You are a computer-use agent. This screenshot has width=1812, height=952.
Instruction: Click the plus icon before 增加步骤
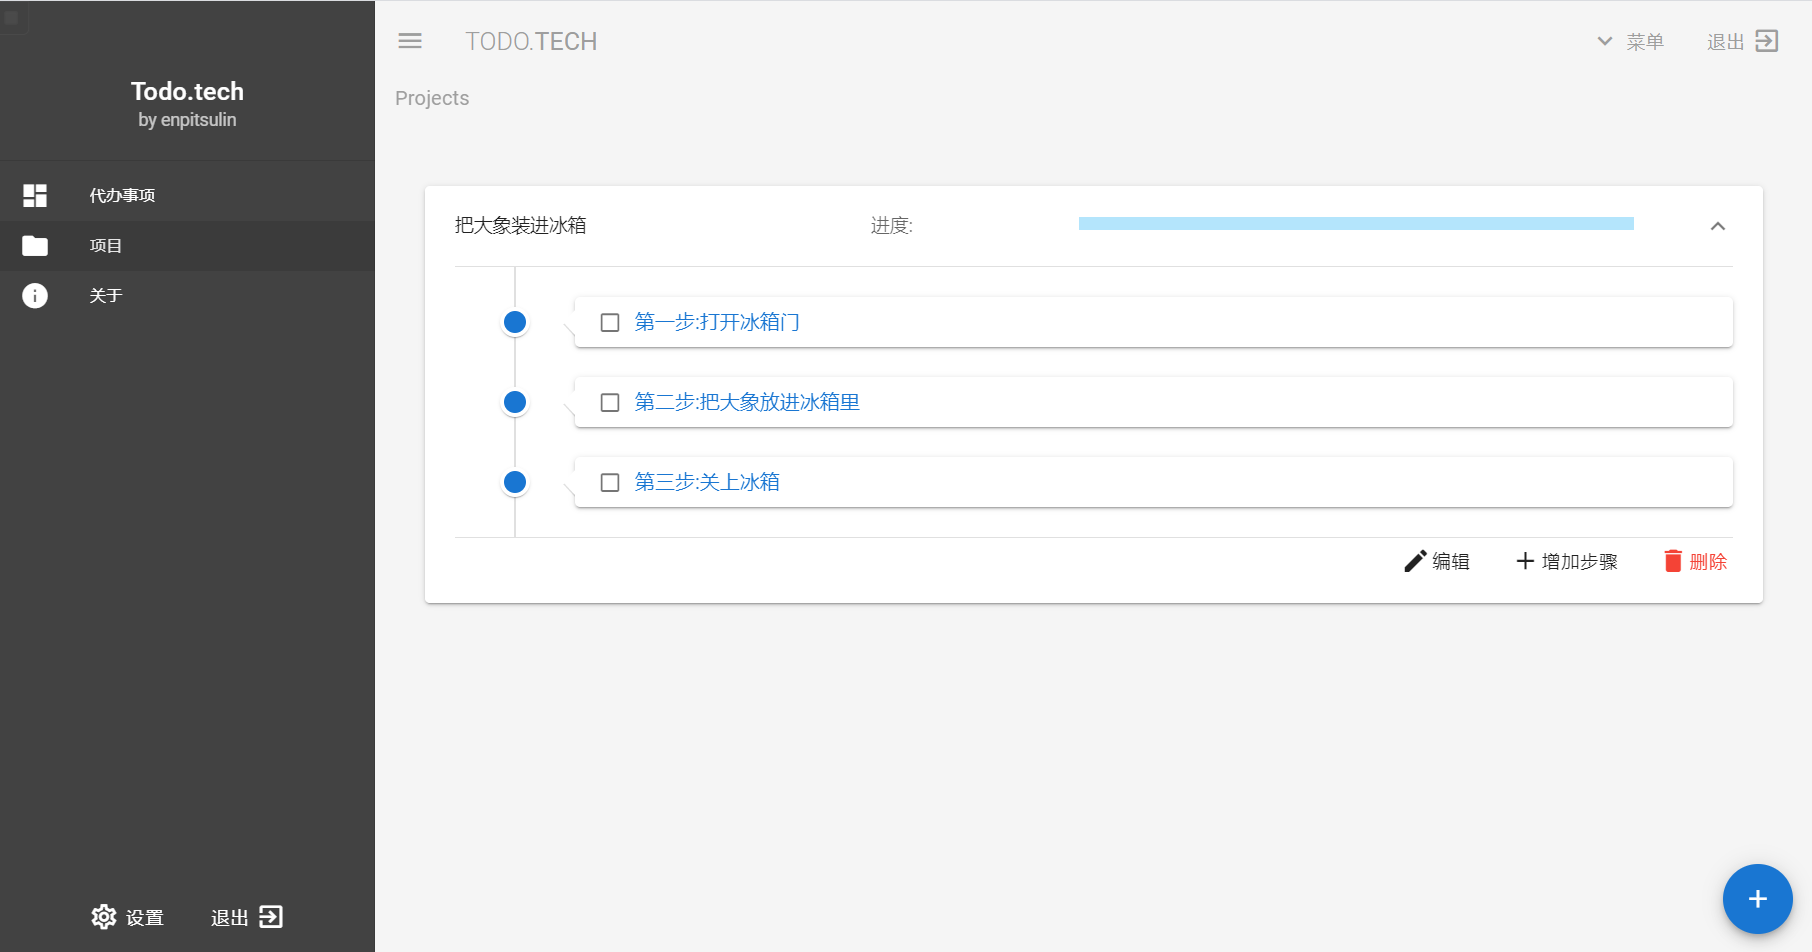pyautogui.click(x=1525, y=561)
